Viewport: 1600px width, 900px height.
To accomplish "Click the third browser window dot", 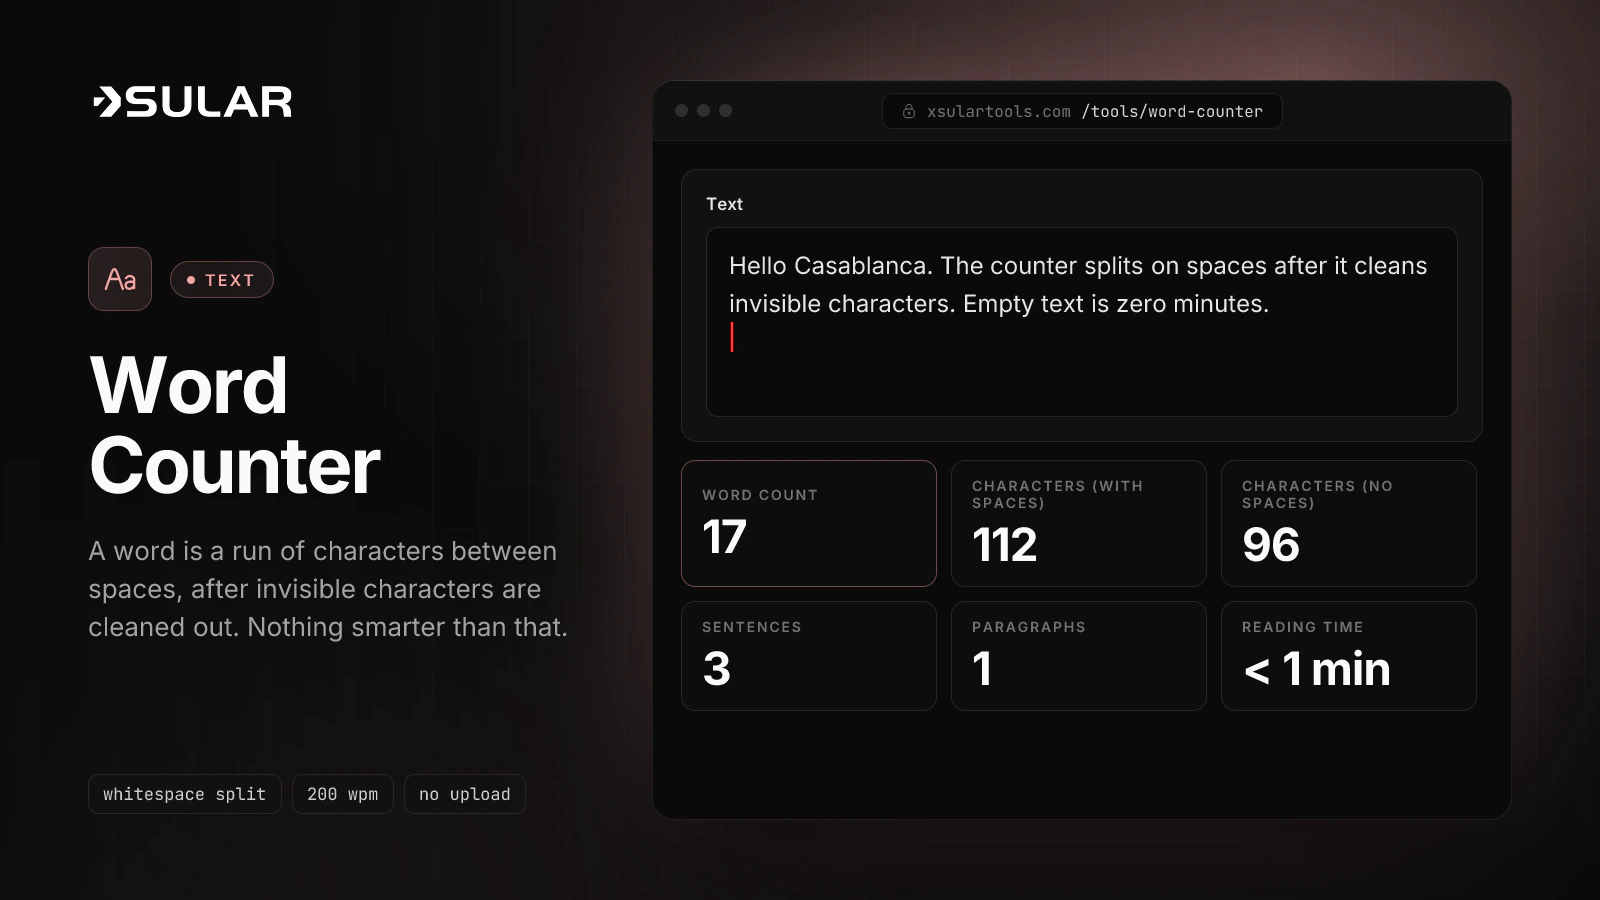I will click(x=726, y=111).
